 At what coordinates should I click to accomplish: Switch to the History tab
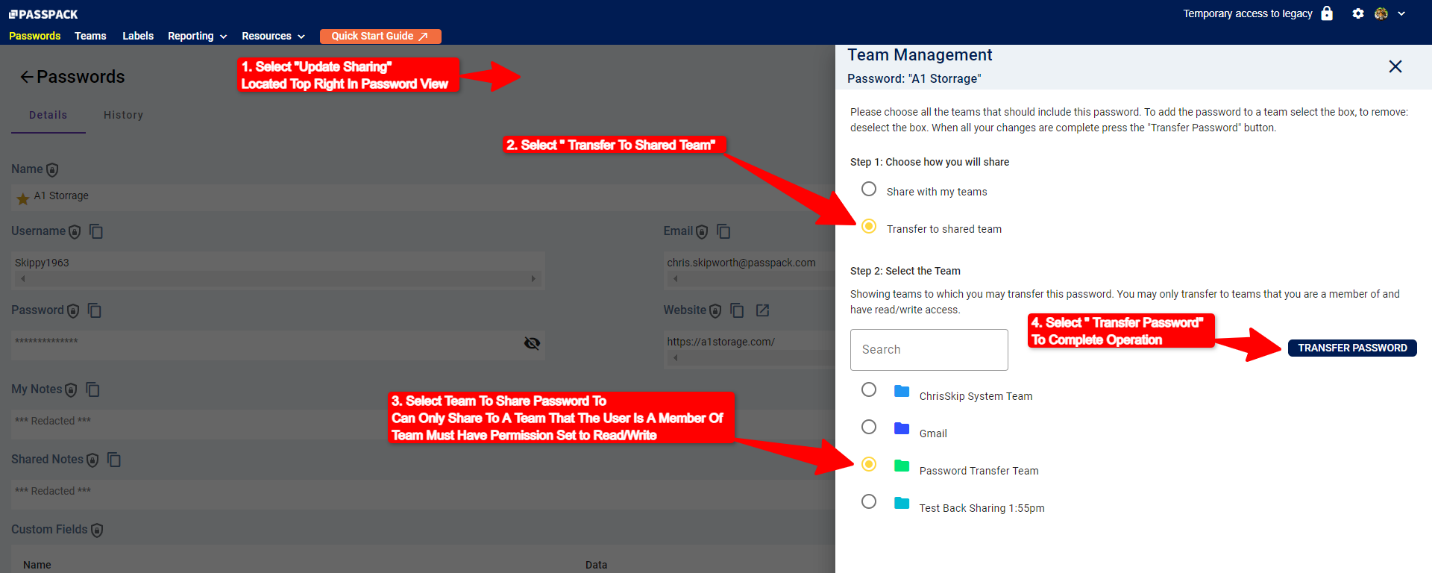tap(123, 115)
